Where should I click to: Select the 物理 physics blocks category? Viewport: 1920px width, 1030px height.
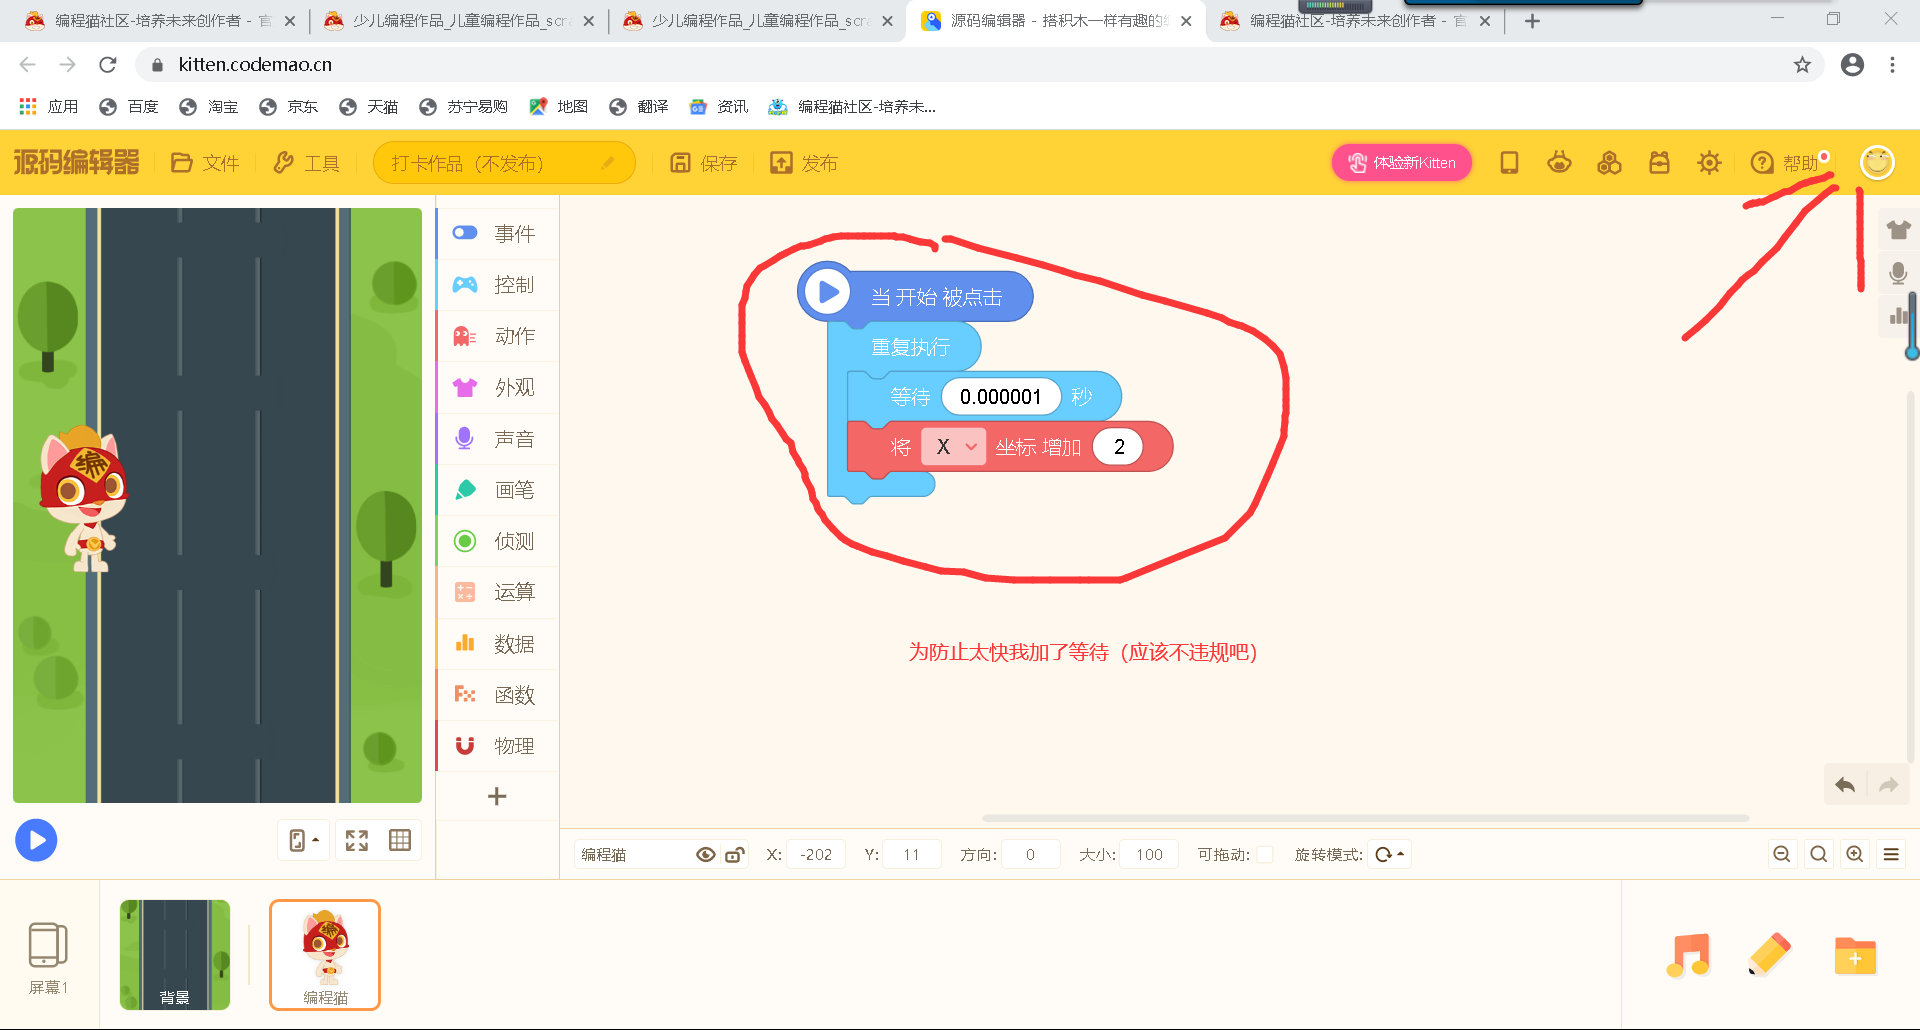[x=497, y=746]
